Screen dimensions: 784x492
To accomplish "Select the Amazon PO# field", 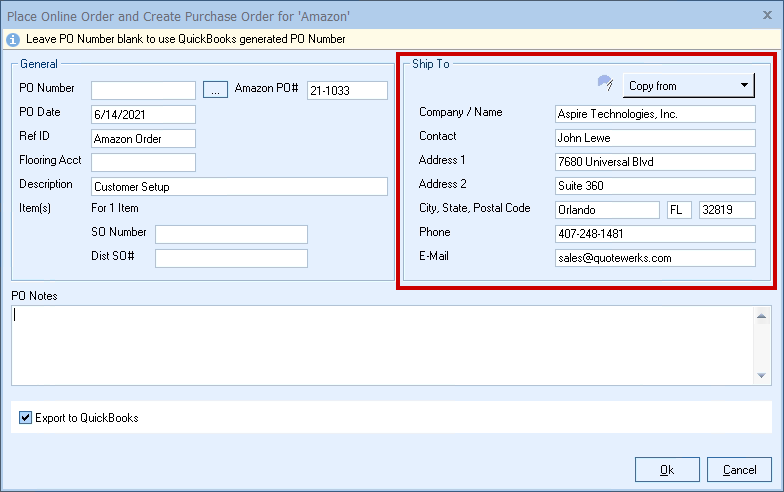I will click(x=346, y=90).
